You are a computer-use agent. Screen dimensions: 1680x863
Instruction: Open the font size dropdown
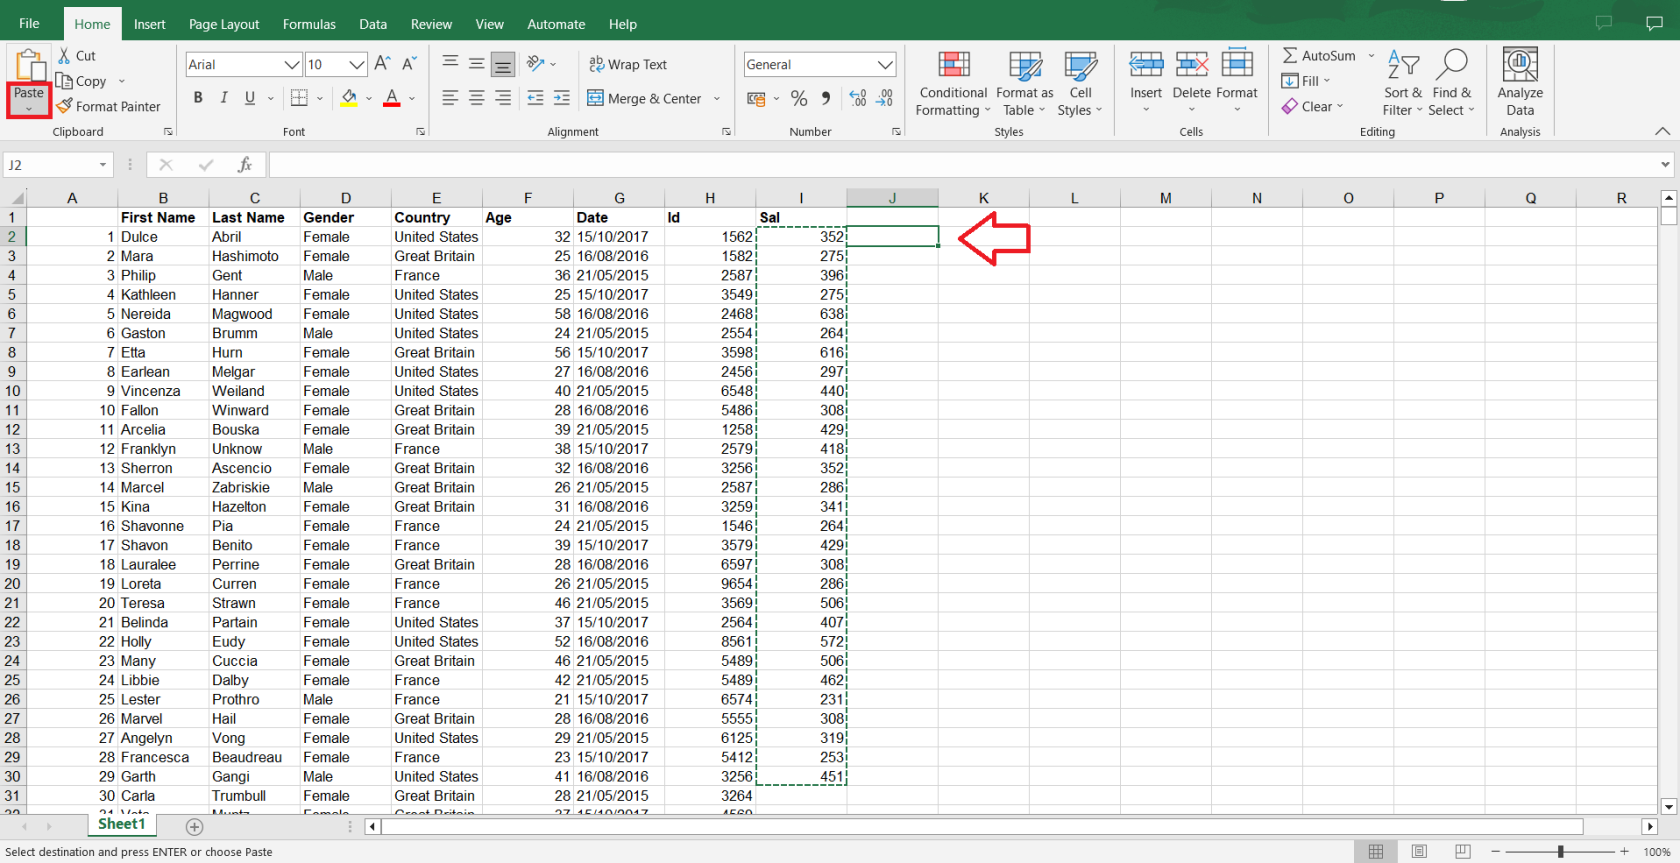[x=357, y=65]
